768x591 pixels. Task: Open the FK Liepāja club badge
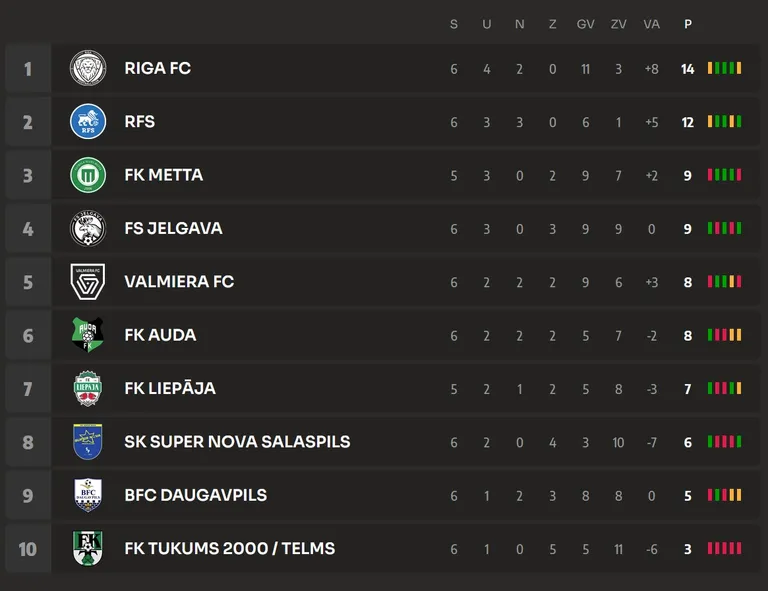click(88, 388)
